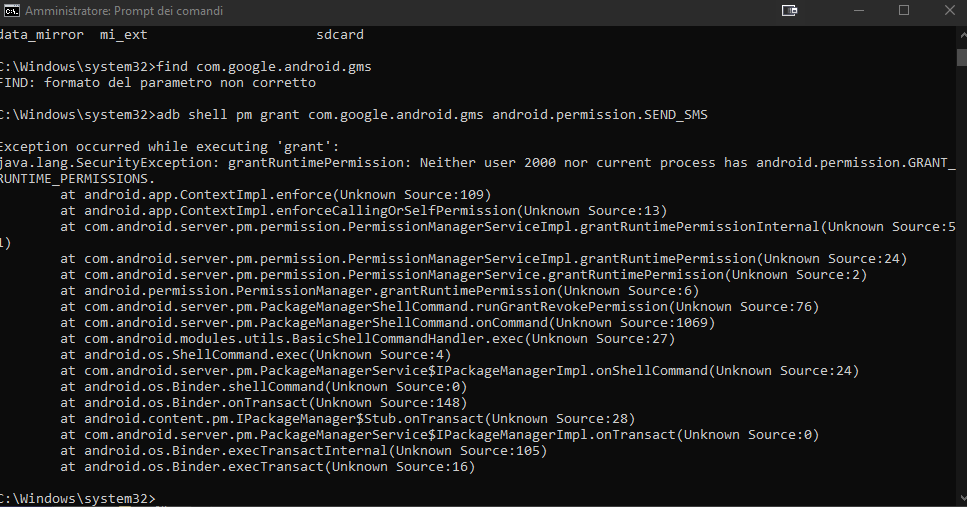The image size is (967, 507).
Task: Close the Prompt dei comandi window
Action: pyautogui.click(x=950, y=10)
